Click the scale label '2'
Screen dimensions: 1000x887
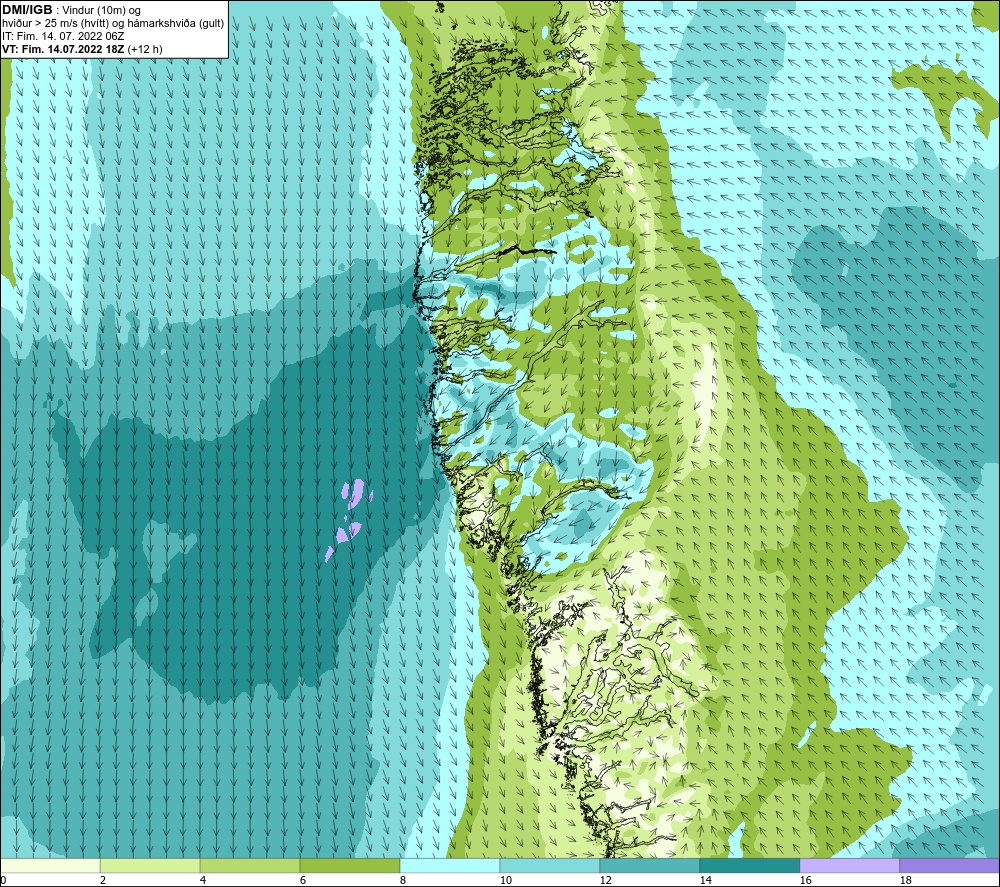[x=103, y=880]
